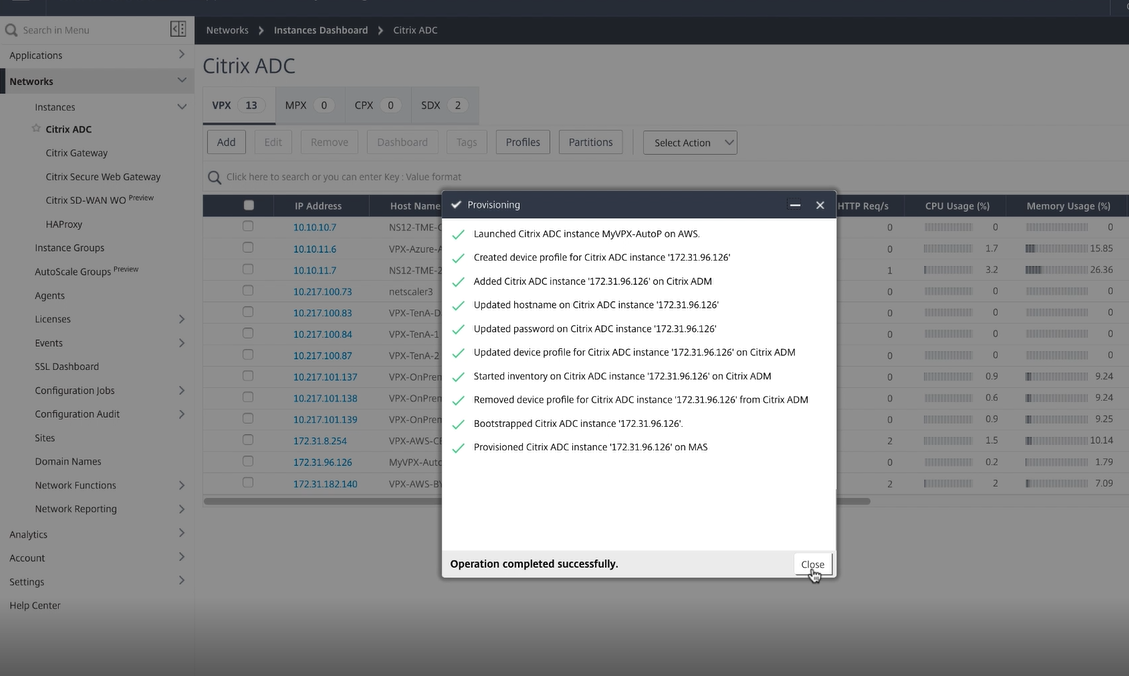Expand Configuration Jobs in sidebar
Screen dimensions: 1129x676
click(x=181, y=390)
